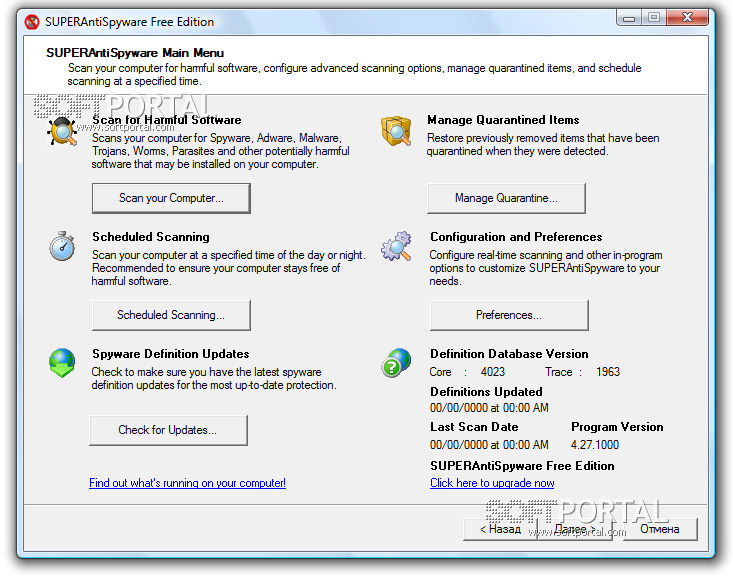Follow 'Find out what's running' link
733x576 pixels.
pos(187,483)
